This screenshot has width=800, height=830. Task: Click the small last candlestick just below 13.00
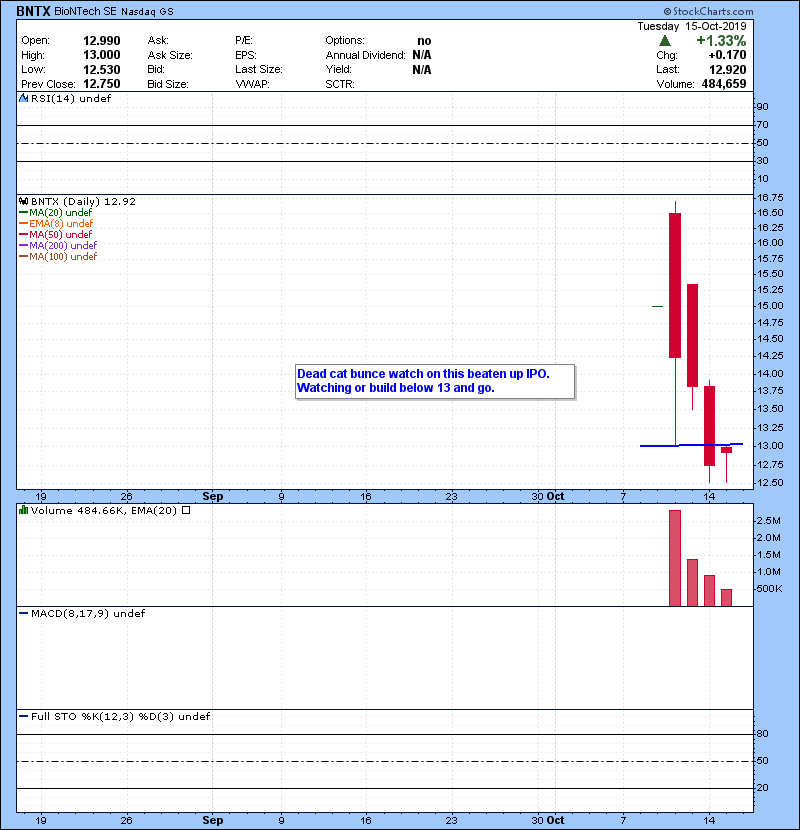click(726, 450)
